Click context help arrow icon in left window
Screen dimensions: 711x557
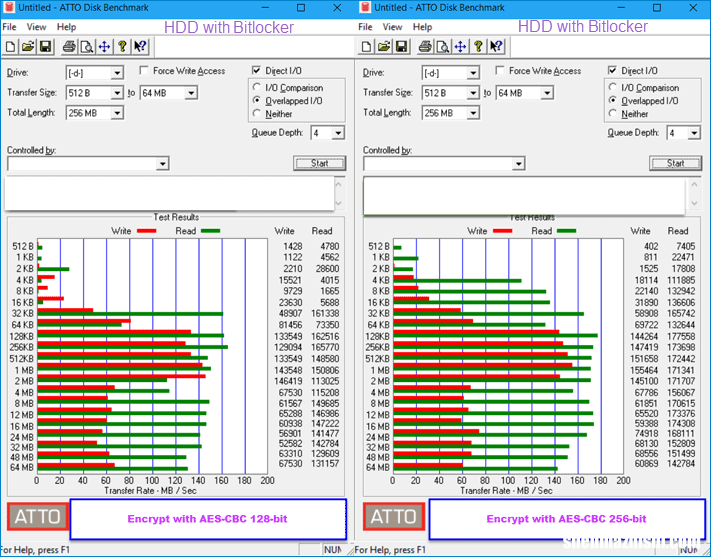[x=140, y=46]
